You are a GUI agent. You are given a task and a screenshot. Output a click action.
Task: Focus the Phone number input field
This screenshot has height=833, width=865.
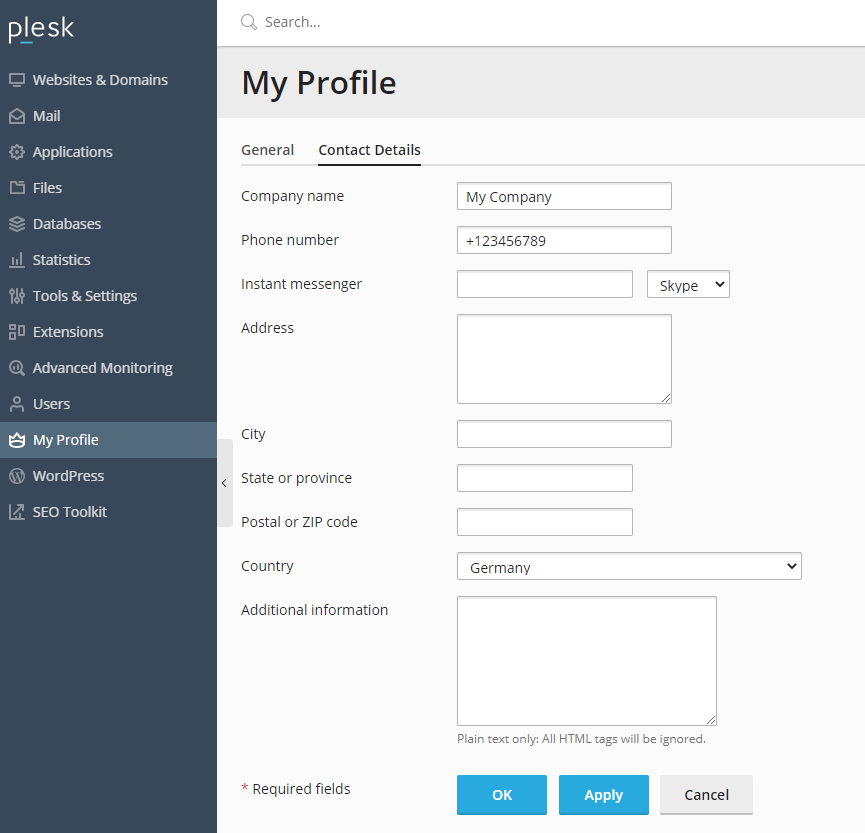pos(564,241)
